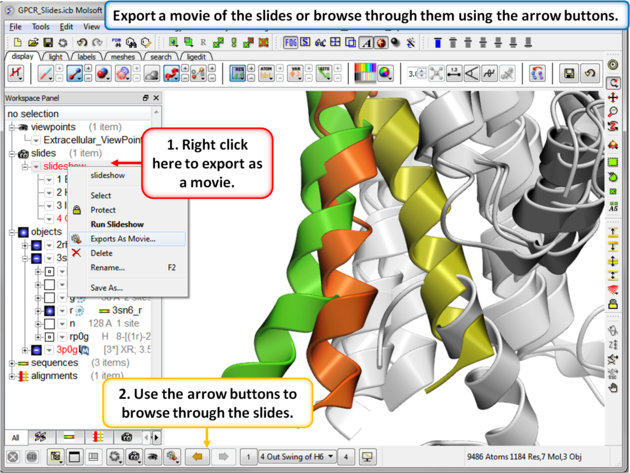Click the open folder icon
630x473 pixels.
click(x=32, y=43)
